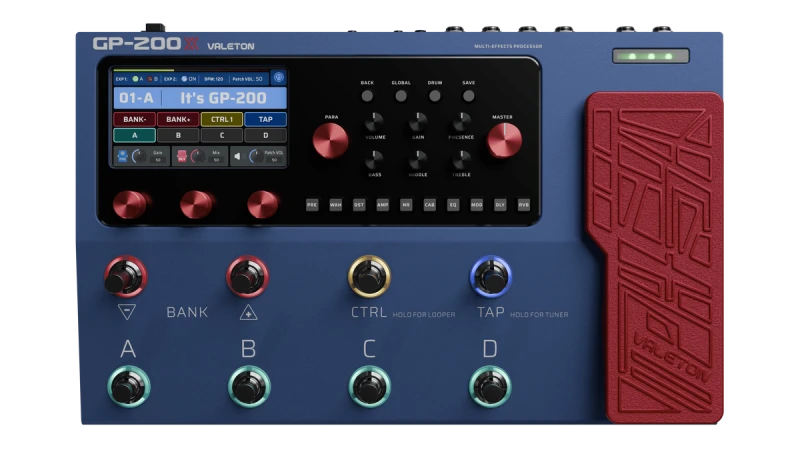Tap the "BPM: 120" readout

point(214,79)
